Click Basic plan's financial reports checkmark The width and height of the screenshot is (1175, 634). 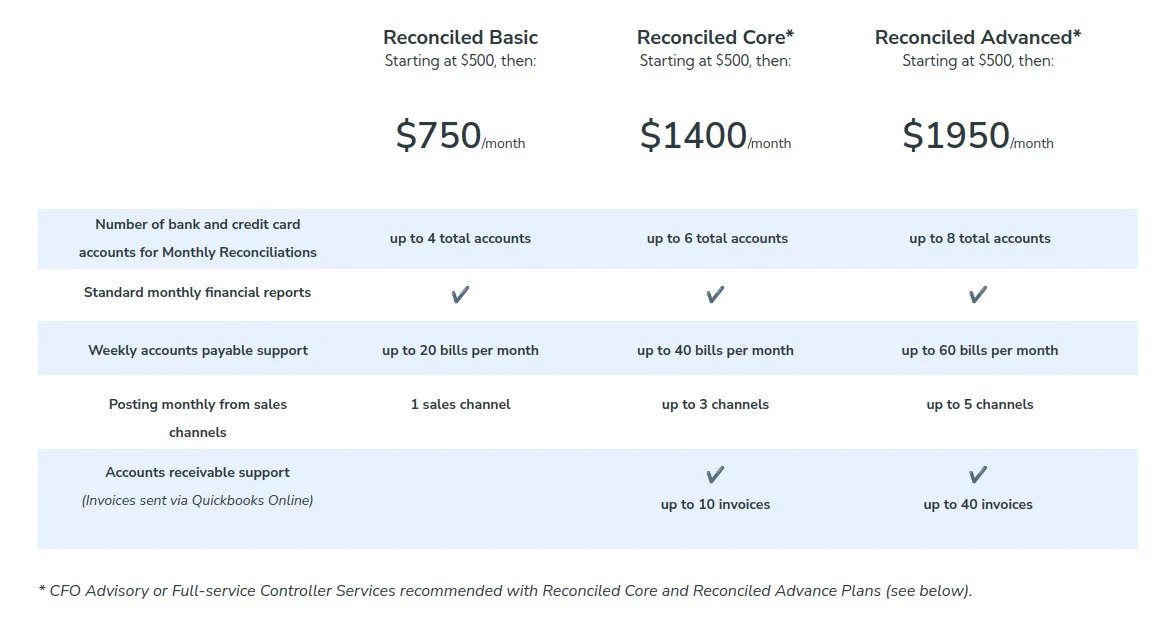click(x=460, y=294)
